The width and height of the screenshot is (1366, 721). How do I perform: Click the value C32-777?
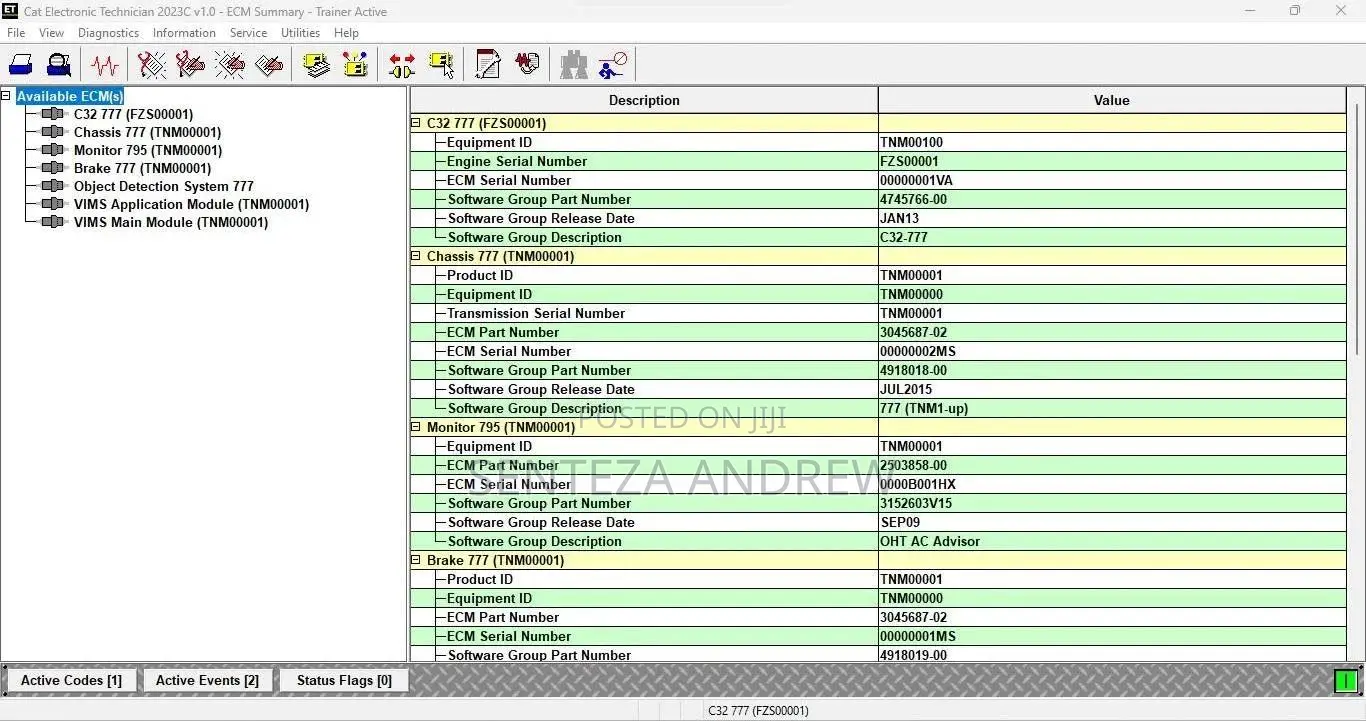click(x=904, y=237)
